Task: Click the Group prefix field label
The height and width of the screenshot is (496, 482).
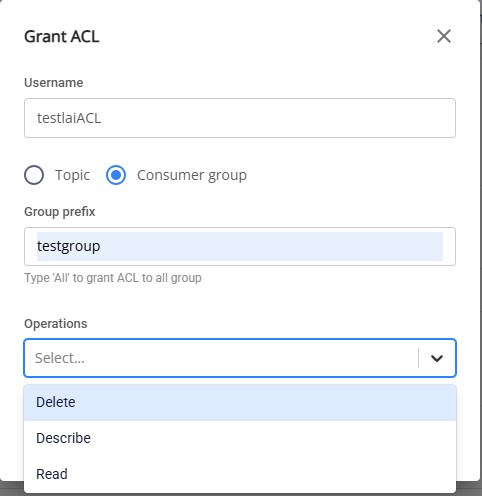Action: [x=60, y=212]
